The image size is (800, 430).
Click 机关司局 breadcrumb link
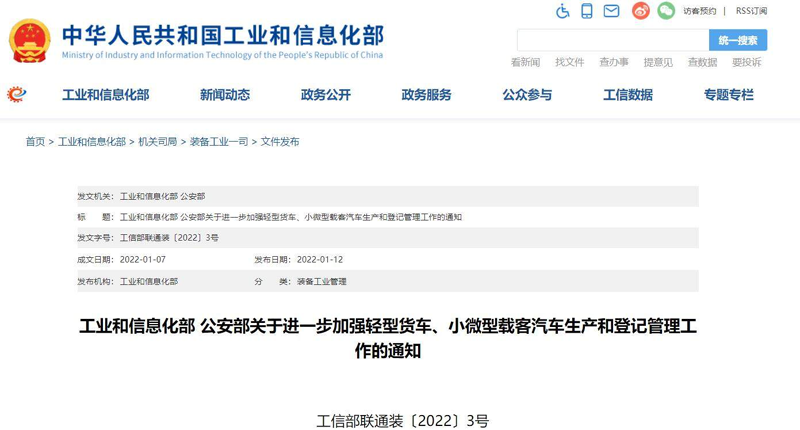tap(158, 142)
